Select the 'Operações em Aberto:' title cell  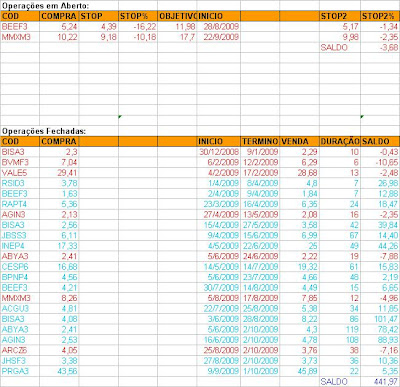46,6
